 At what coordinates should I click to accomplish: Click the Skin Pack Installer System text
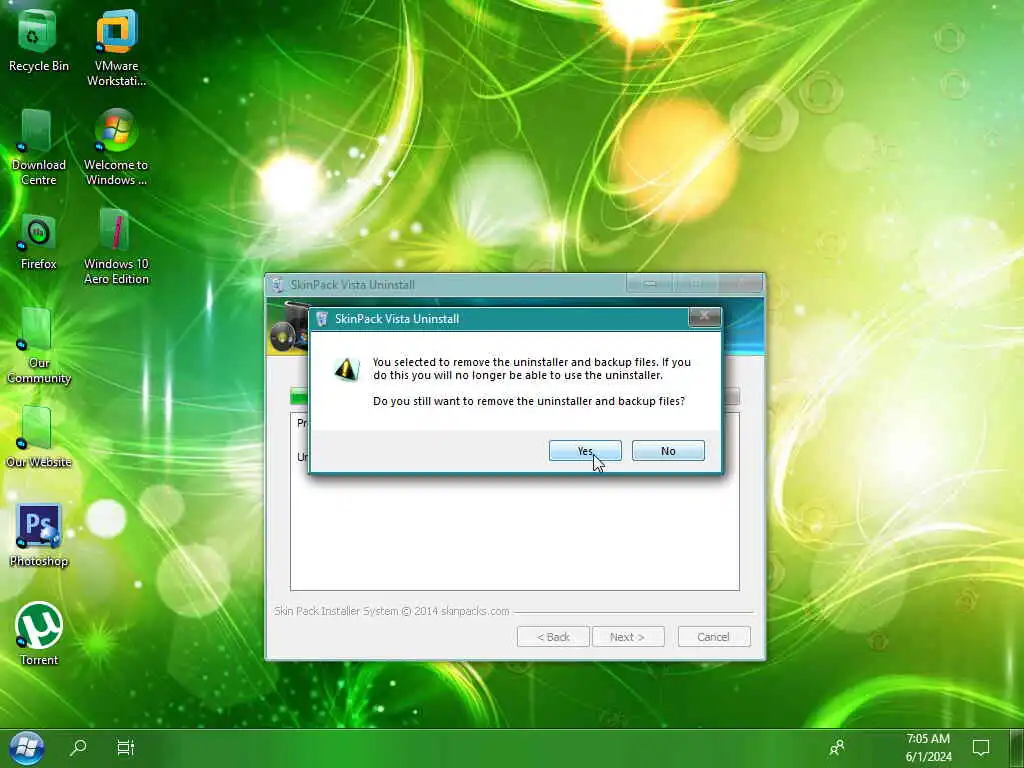391,611
